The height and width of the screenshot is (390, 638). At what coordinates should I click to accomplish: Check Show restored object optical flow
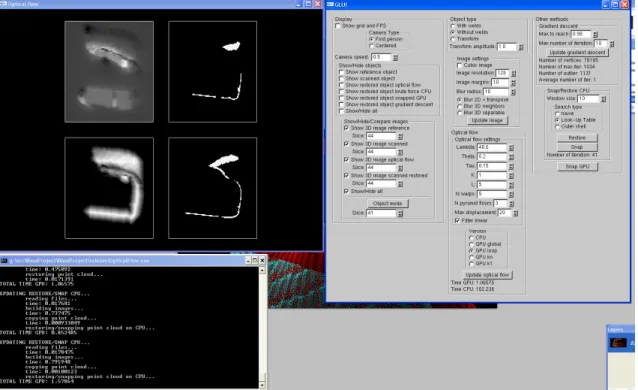[342, 85]
